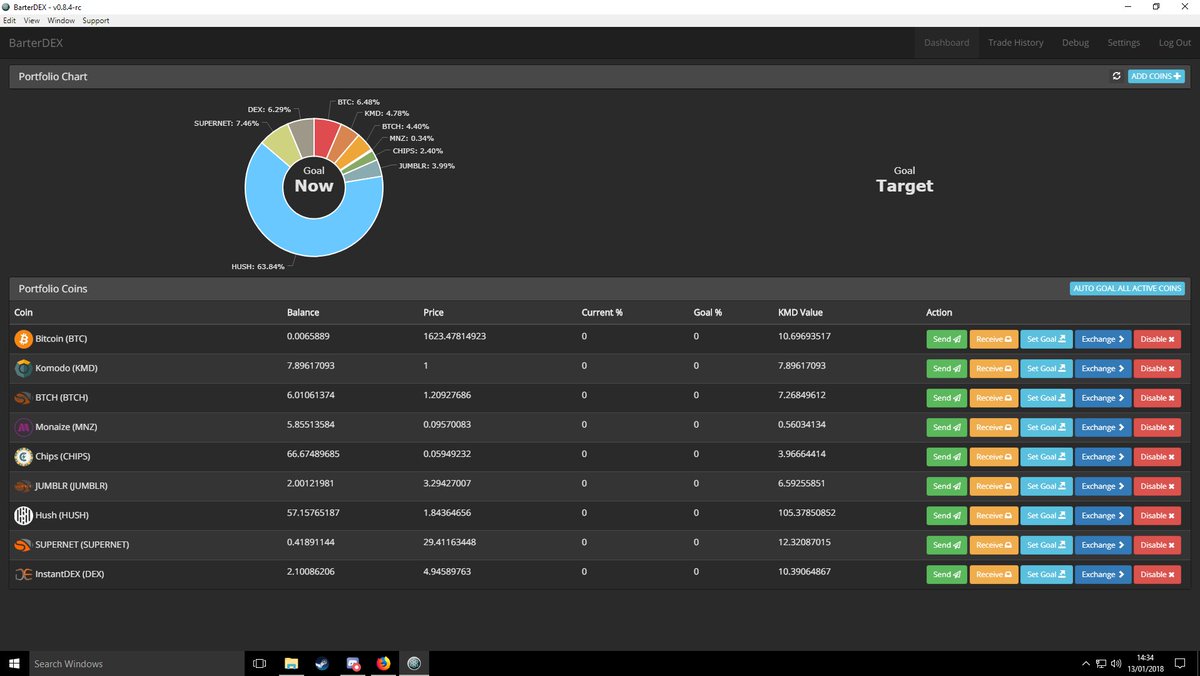
Task: Disable InstantDEX (DEX) coin
Action: tap(1157, 574)
